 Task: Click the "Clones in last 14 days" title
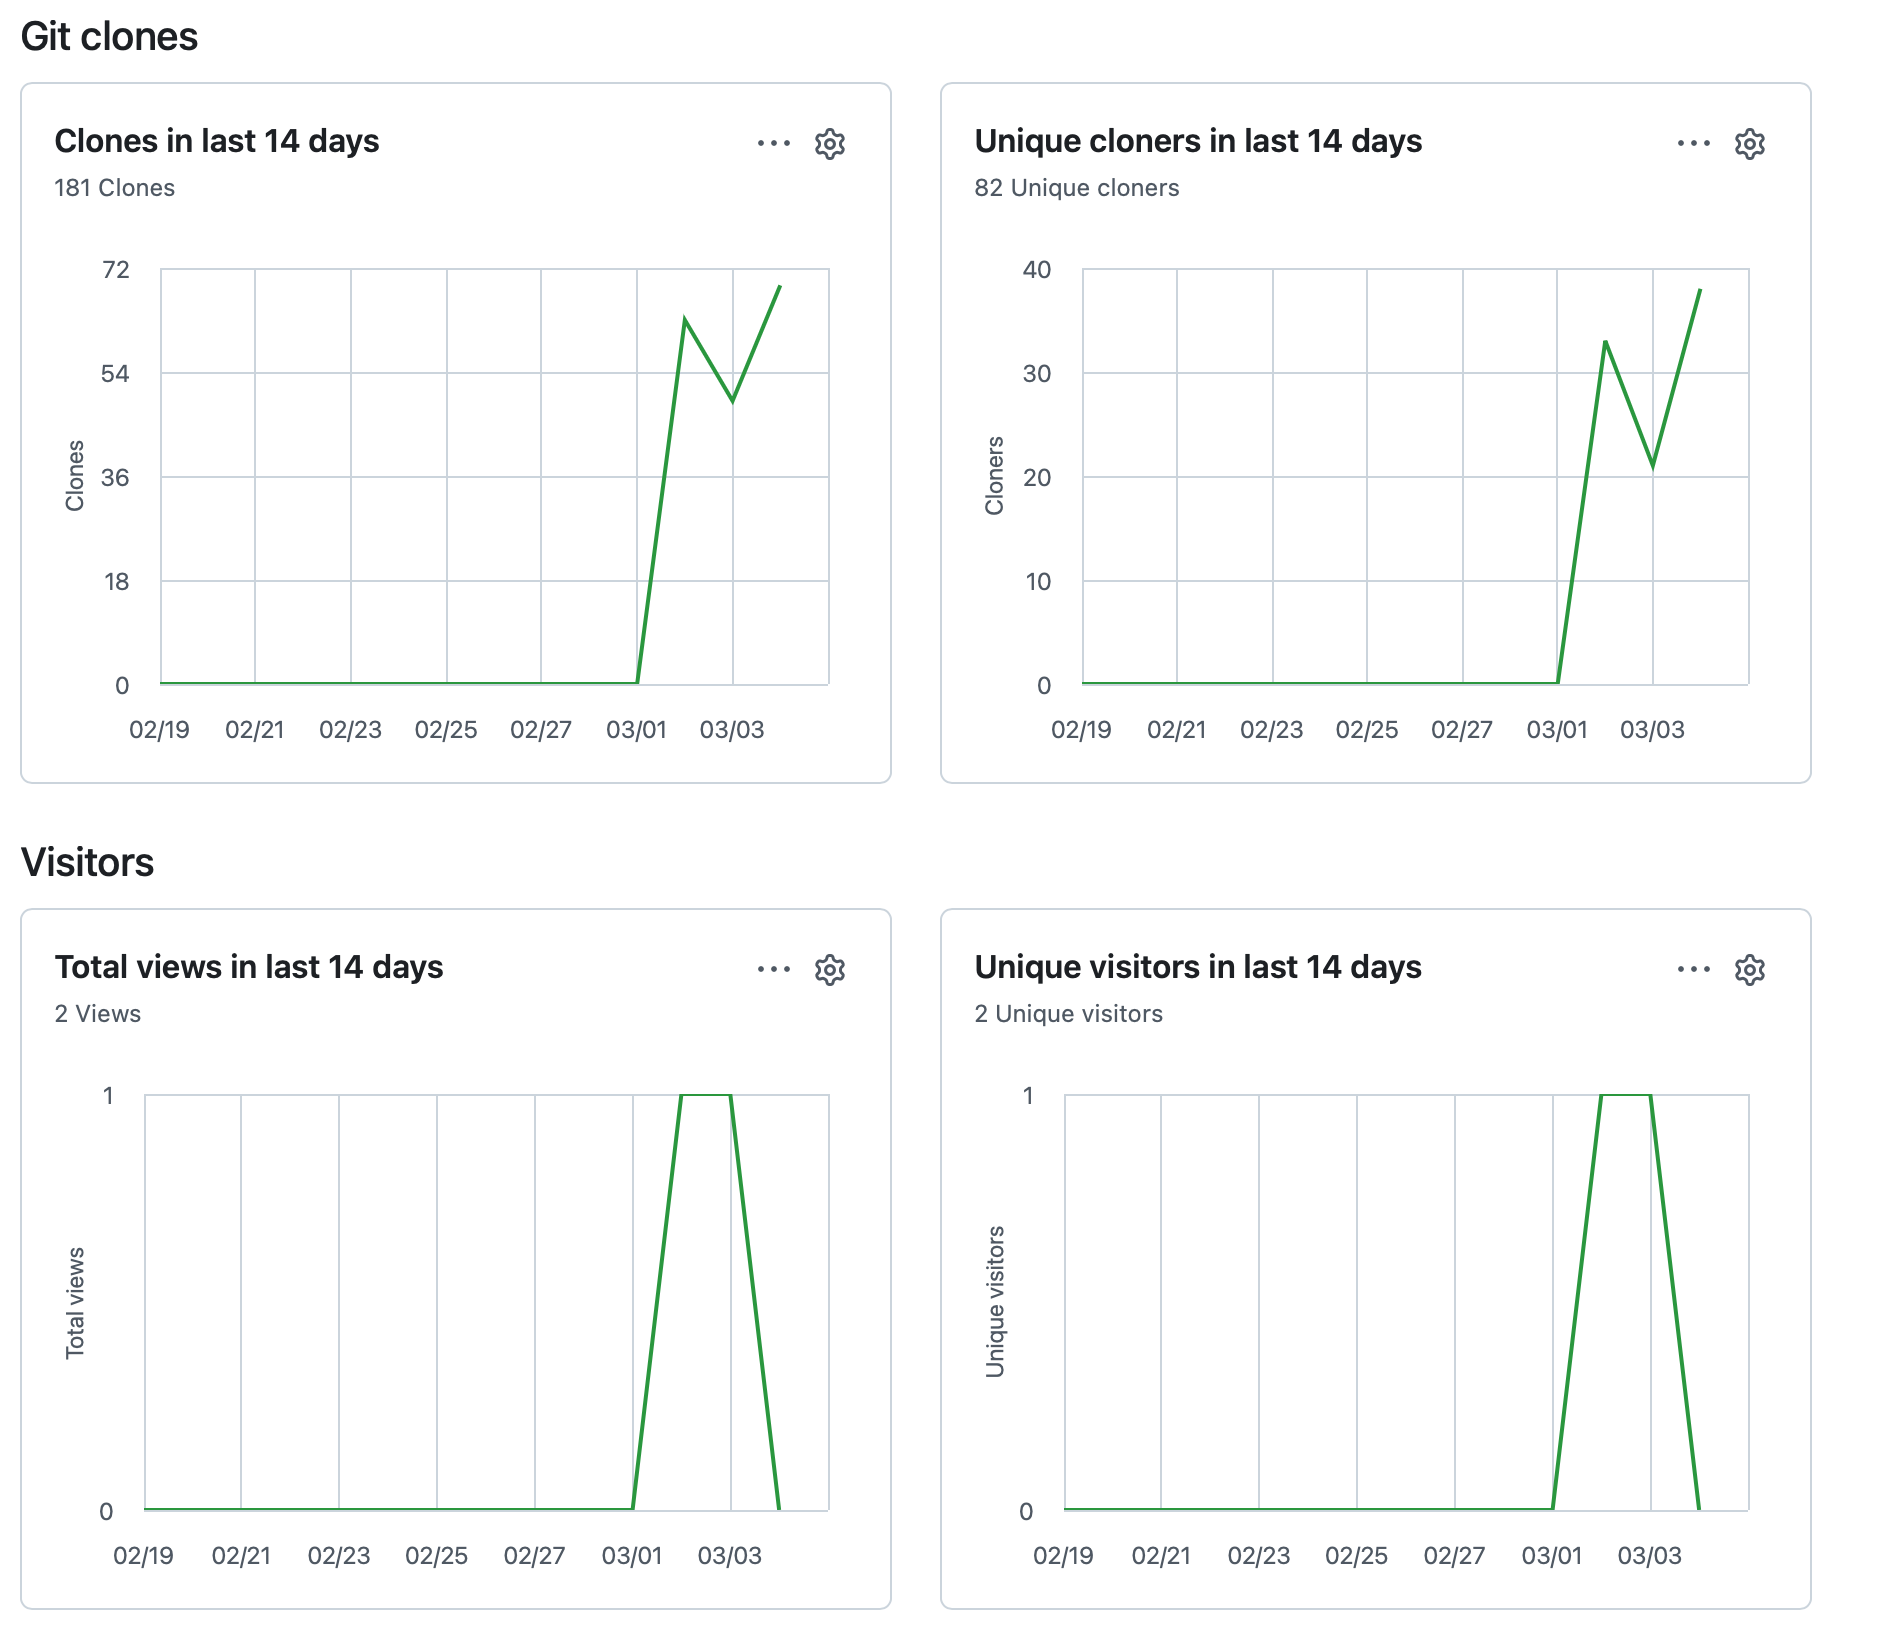[217, 141]
